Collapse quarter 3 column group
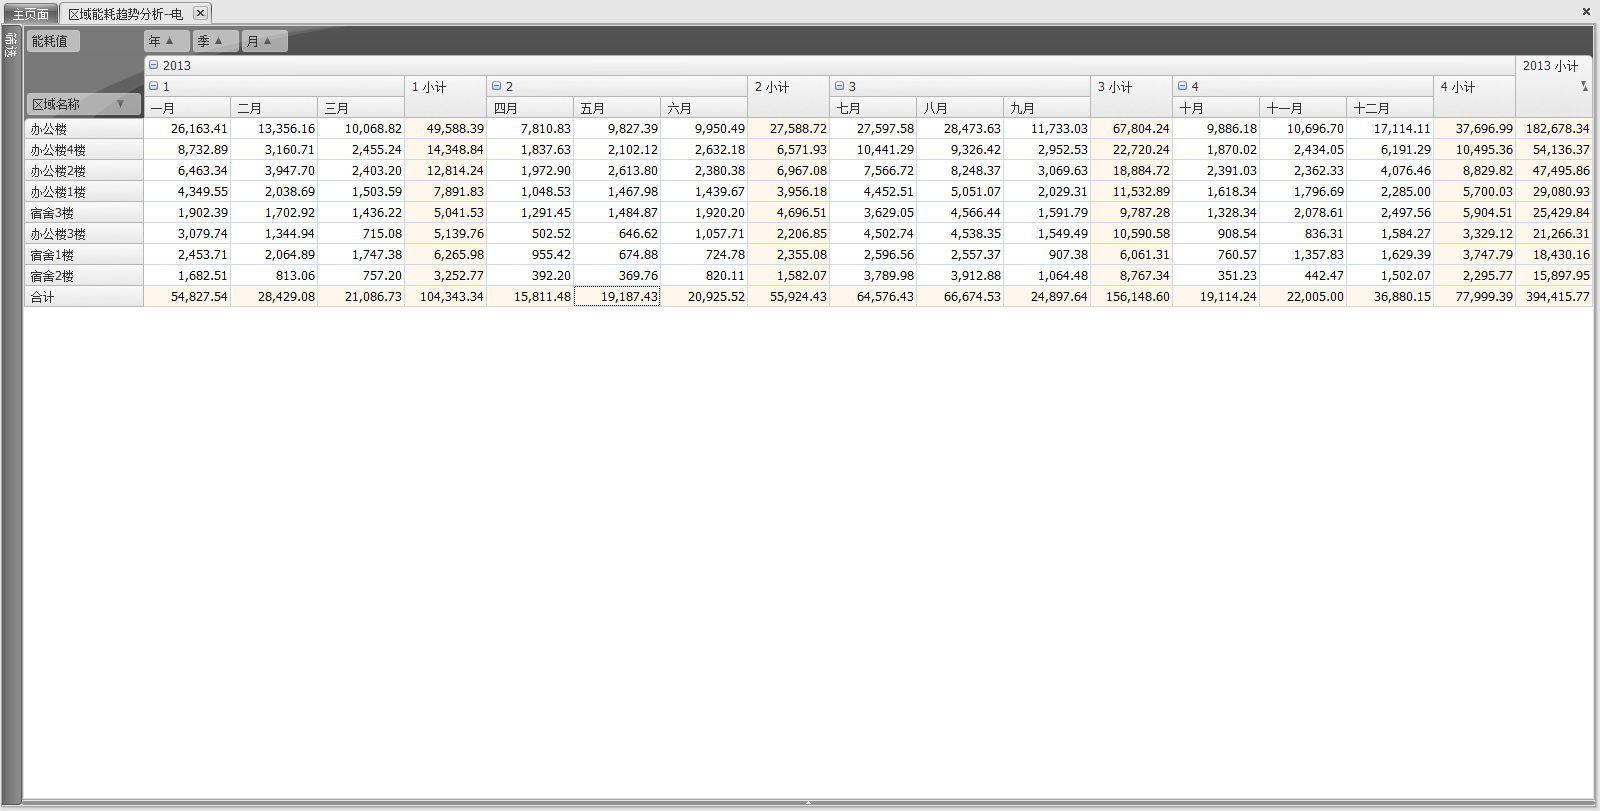The height and width of the screenshot is (811, 1600). 839,86
